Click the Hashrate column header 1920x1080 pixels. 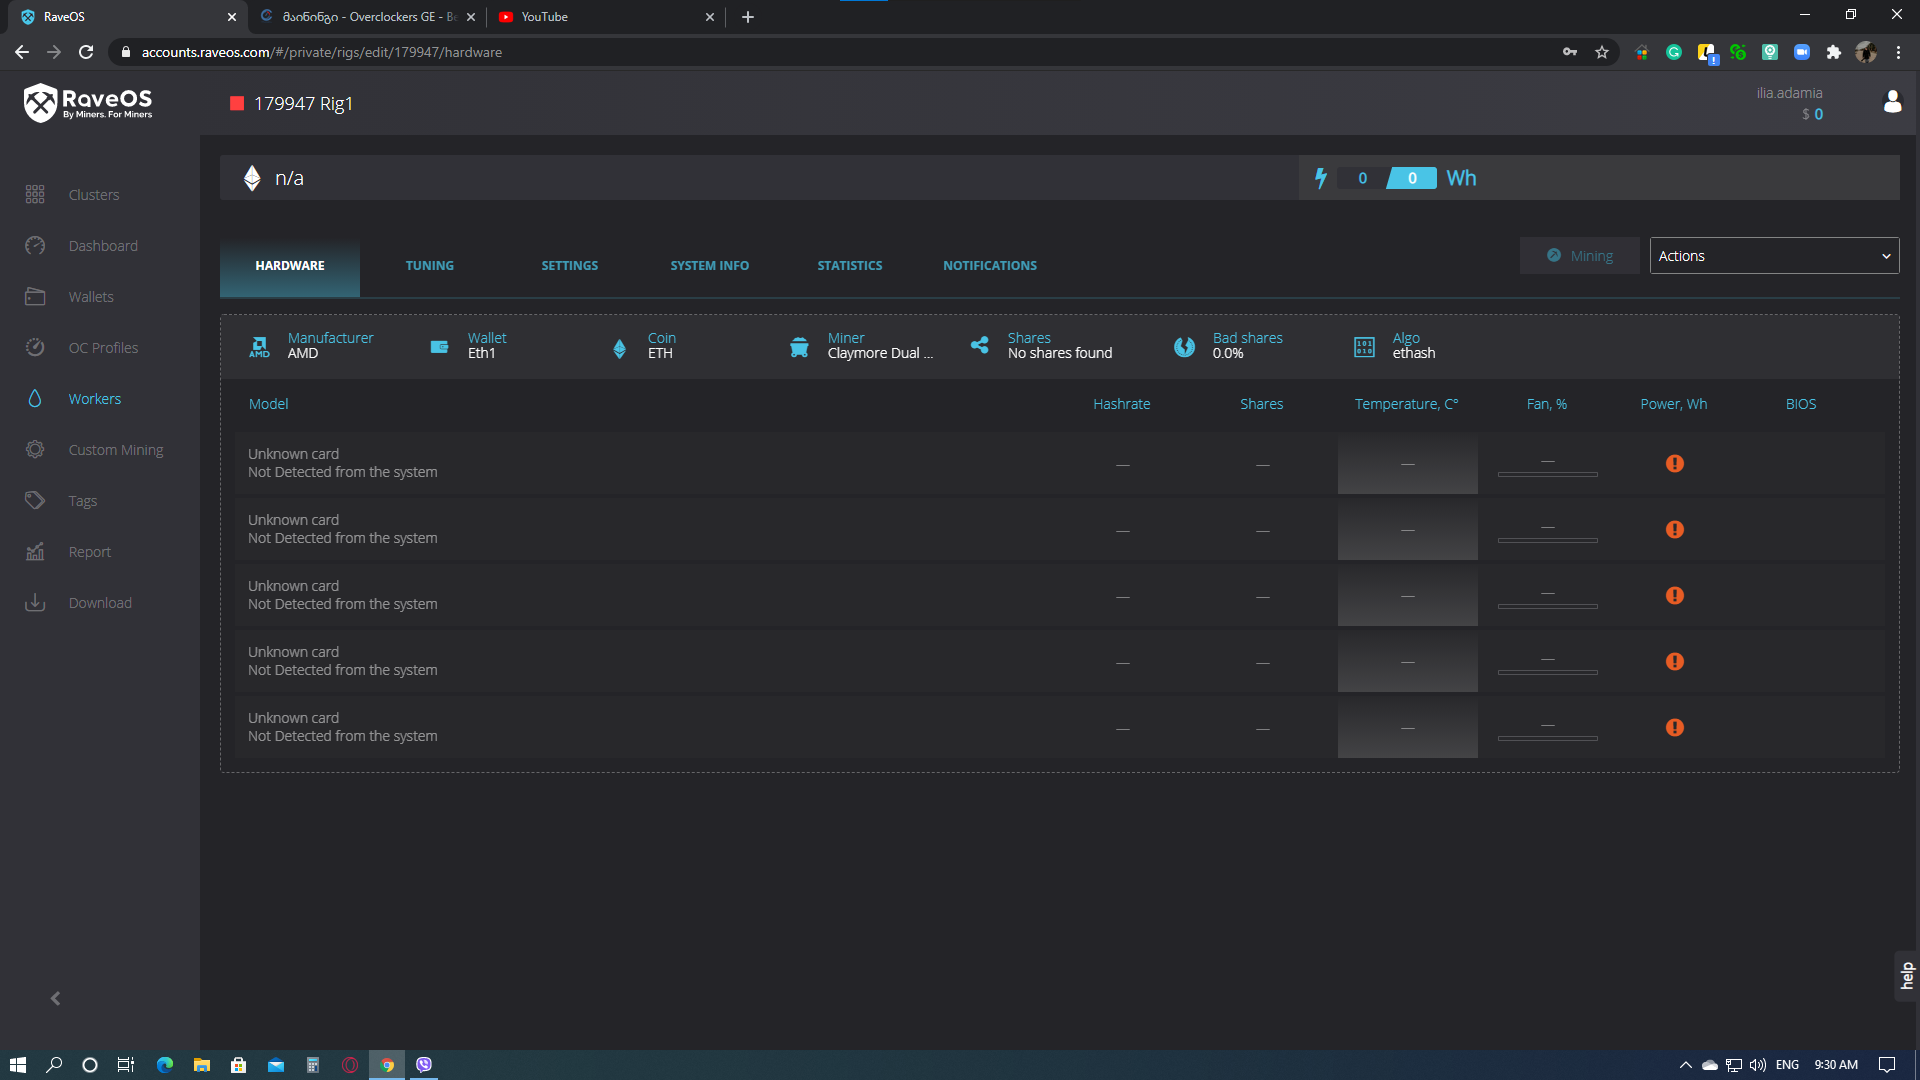point(1122,404)
